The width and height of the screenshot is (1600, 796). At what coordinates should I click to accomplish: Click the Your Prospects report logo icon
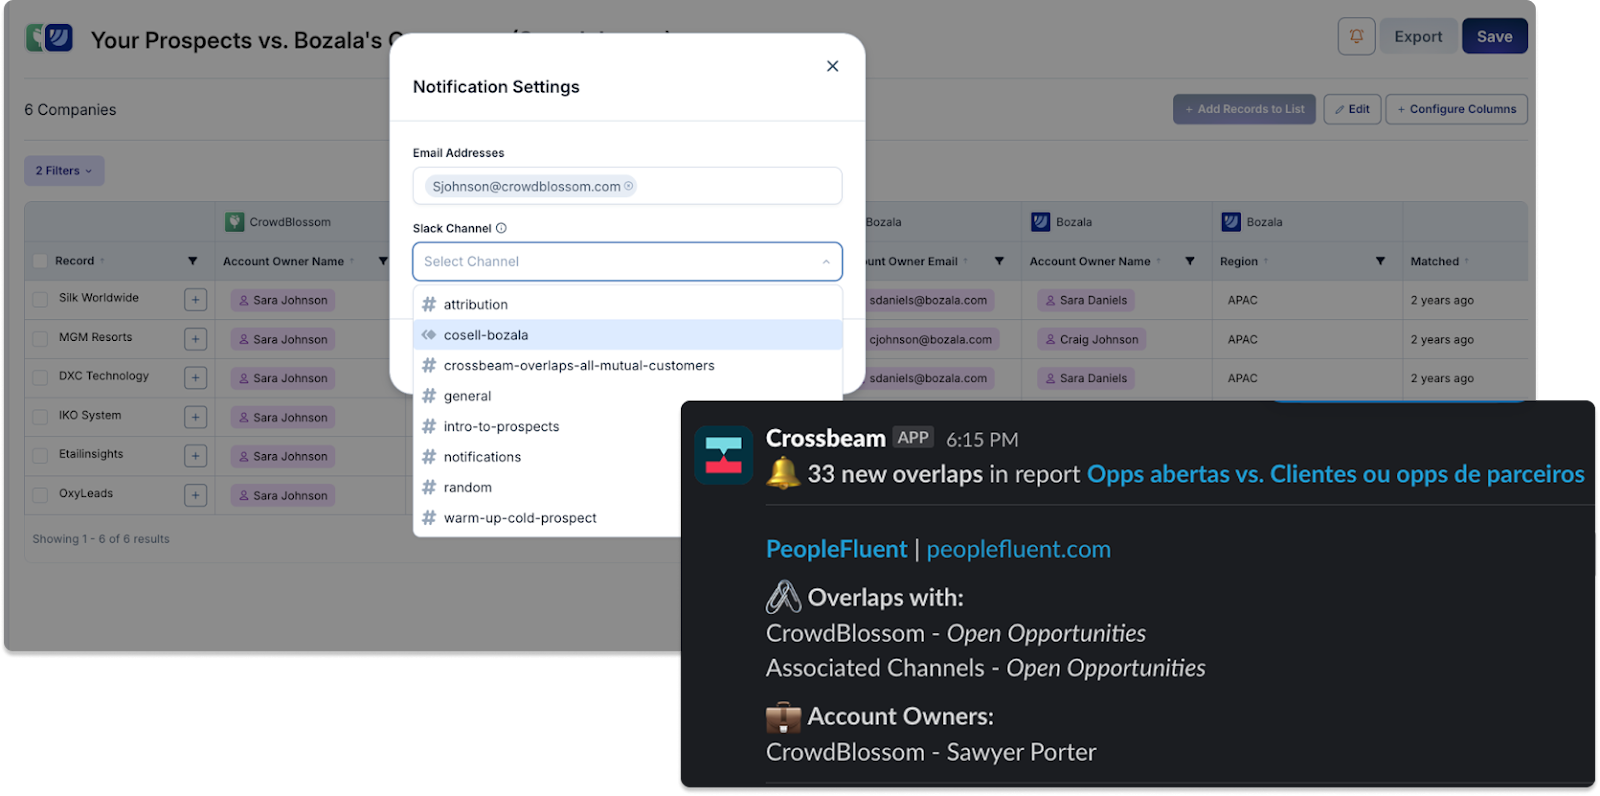(x=50, y=38)
